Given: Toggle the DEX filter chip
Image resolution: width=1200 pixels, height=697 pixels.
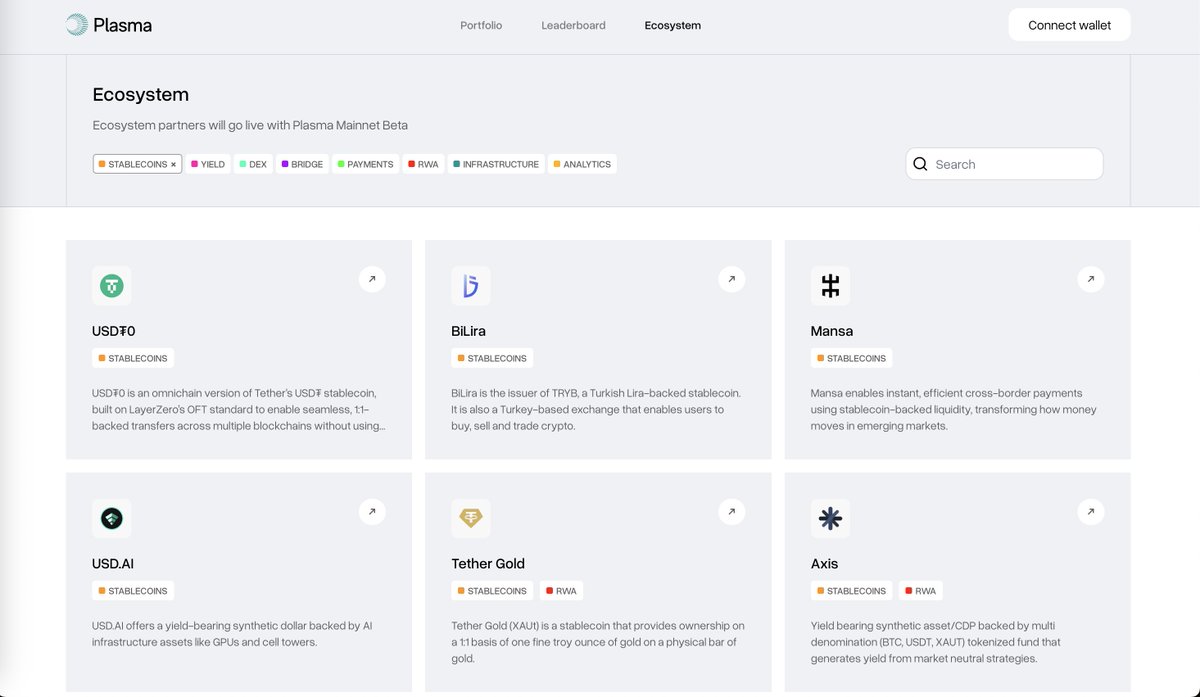Looking at the screenshot, I should [x=253, y=164].
